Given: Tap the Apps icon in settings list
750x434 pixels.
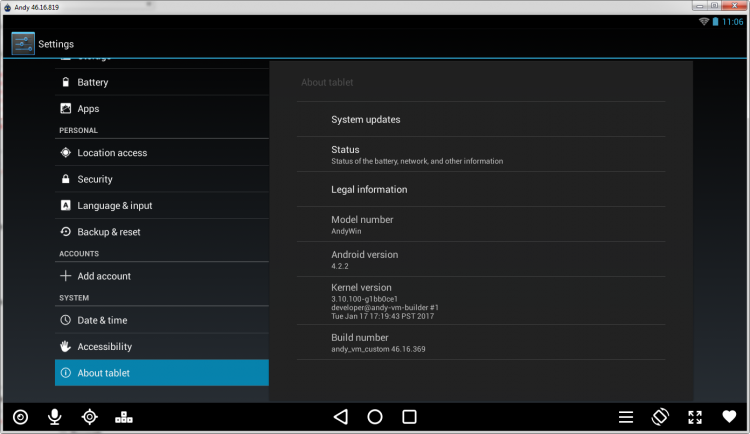Looking at the screenshot, I should [x=66, y=109].
